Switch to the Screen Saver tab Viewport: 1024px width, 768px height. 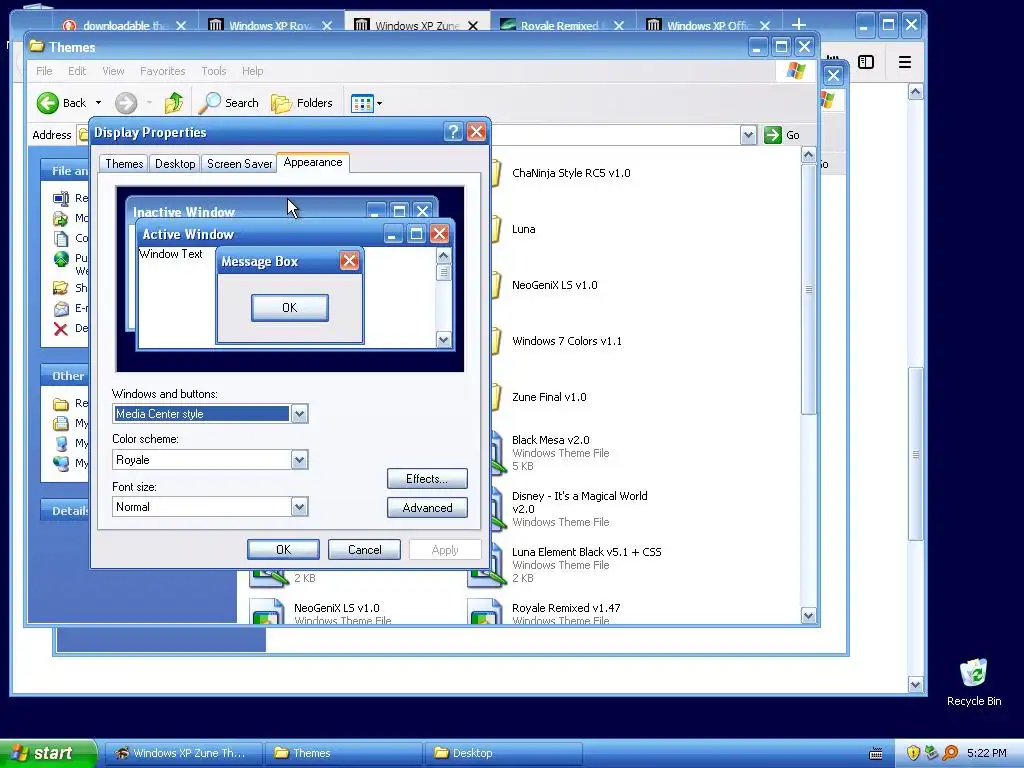tap(239, 163)
